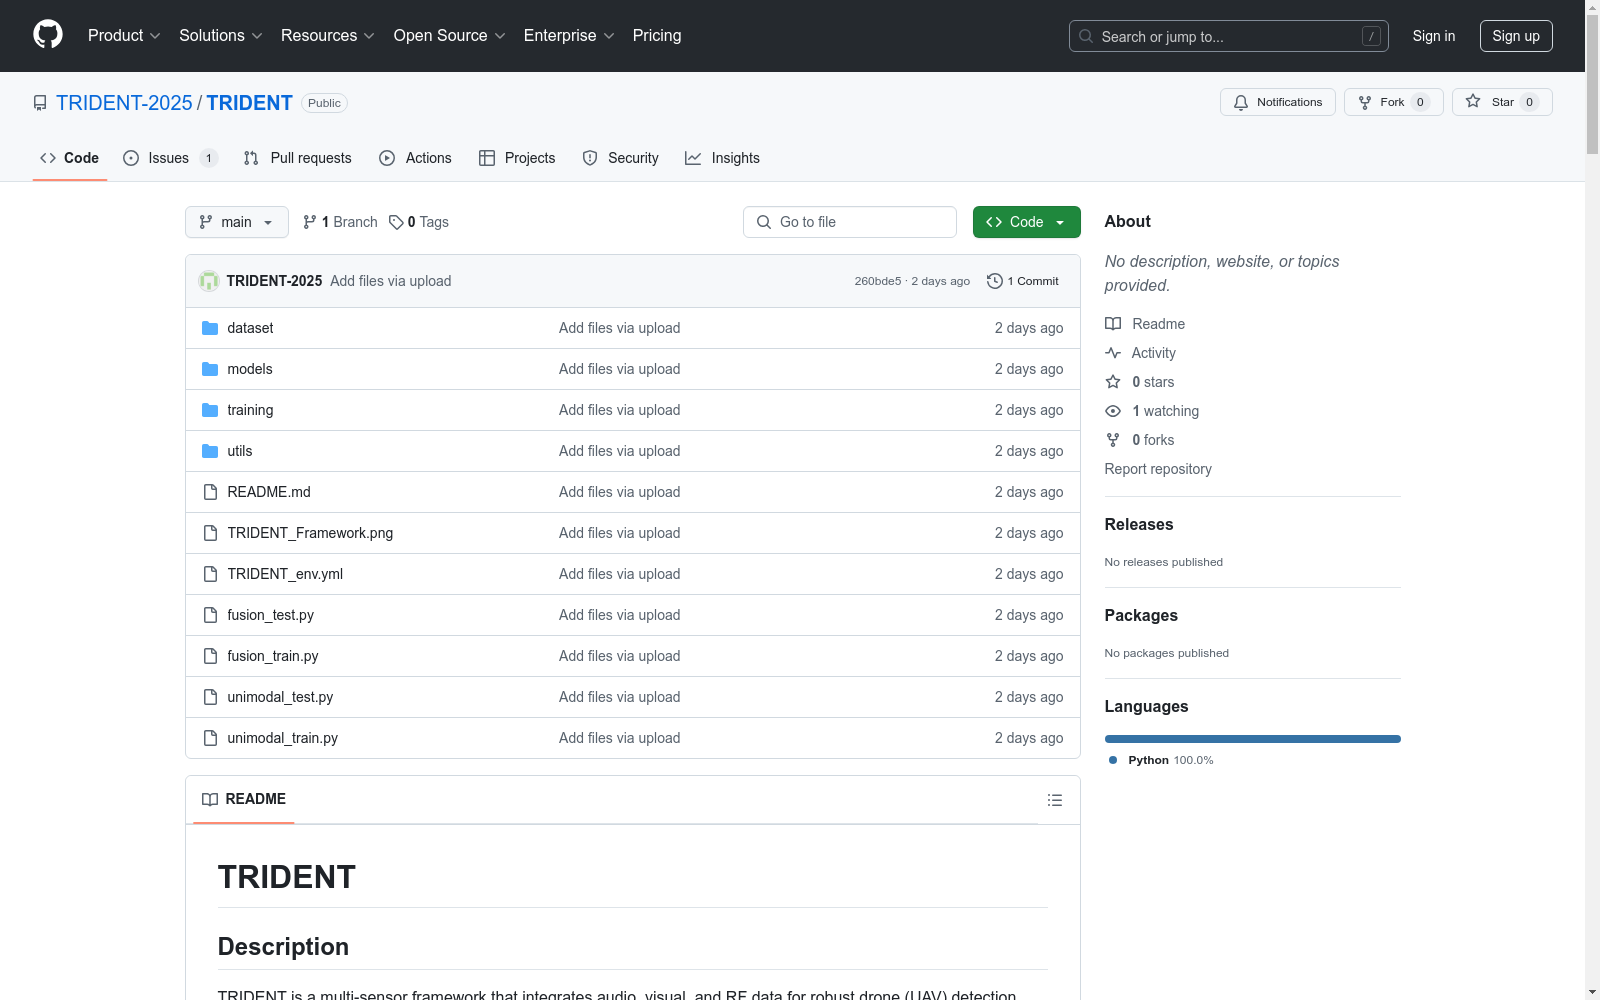Viewport: 1600px width, 1000px height.
Task: Click the README.md file icon
Action: [x=210, y=492]
